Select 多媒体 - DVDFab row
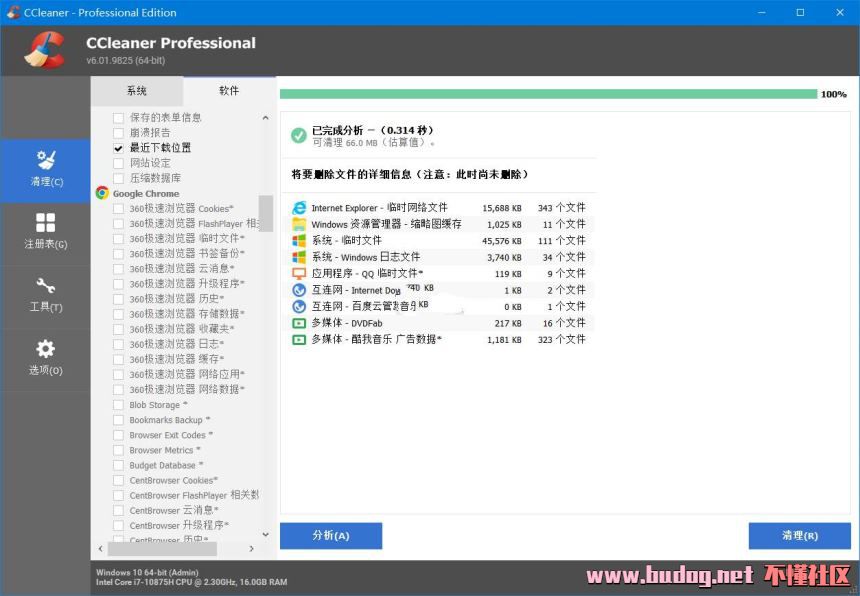 (x=439, y=323)
